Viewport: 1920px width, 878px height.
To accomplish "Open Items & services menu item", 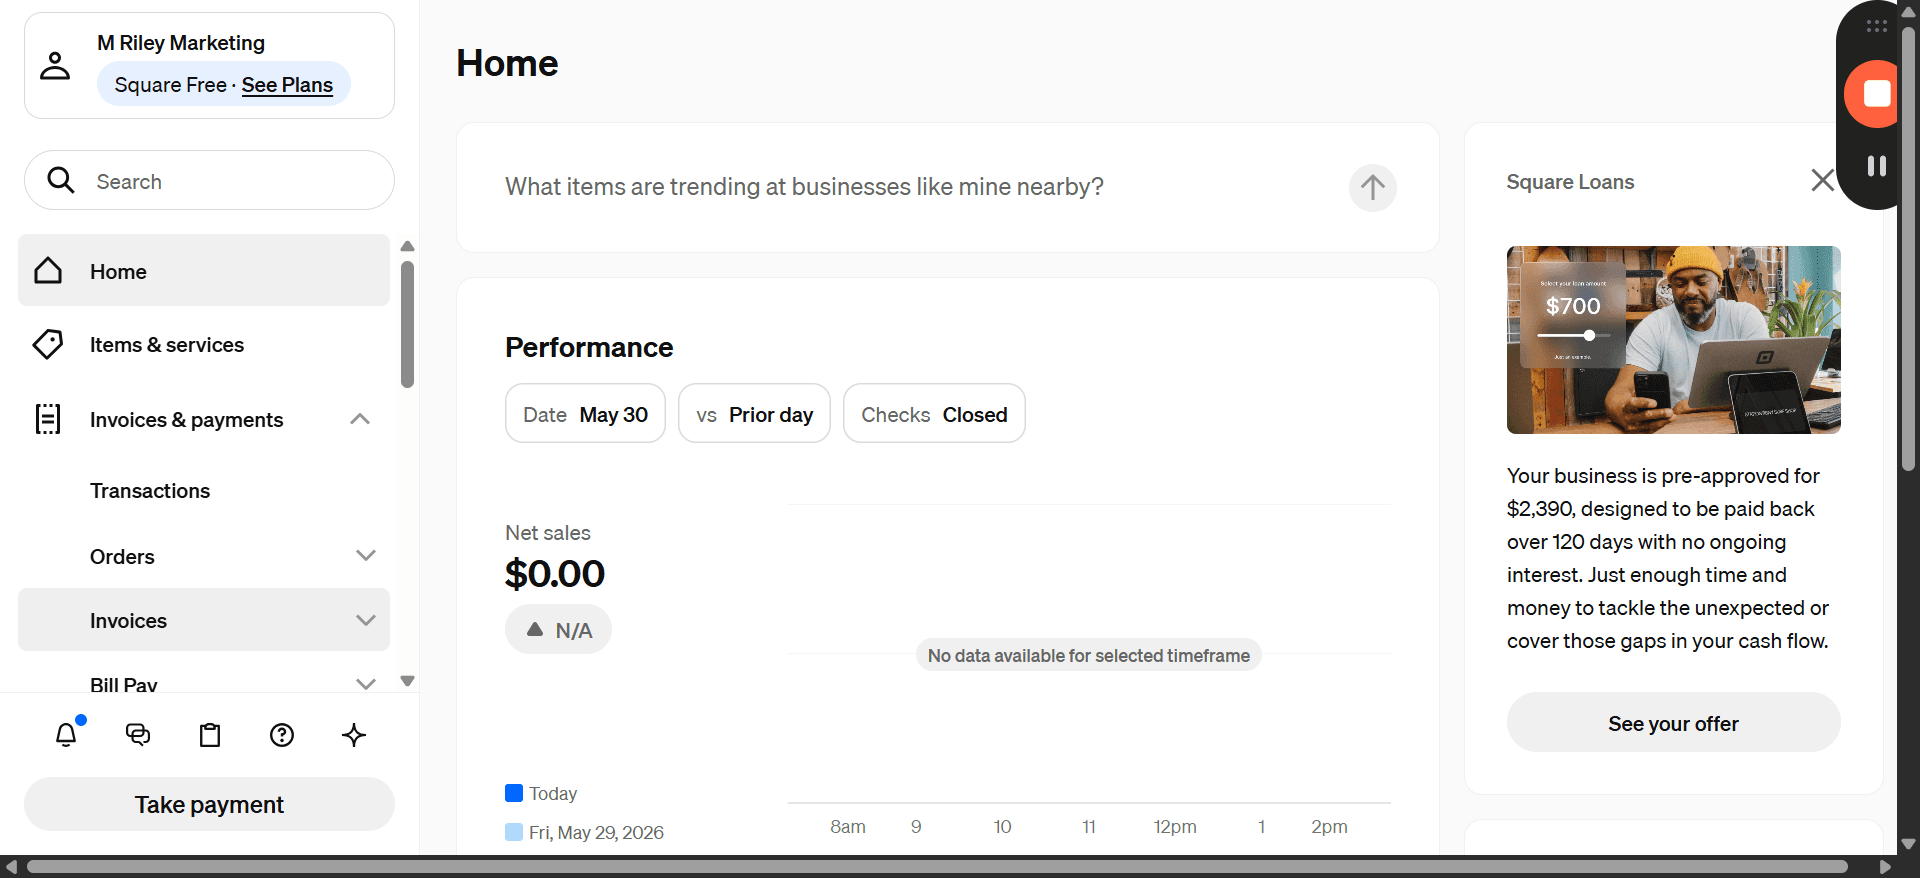I will (x=204, y=345).
